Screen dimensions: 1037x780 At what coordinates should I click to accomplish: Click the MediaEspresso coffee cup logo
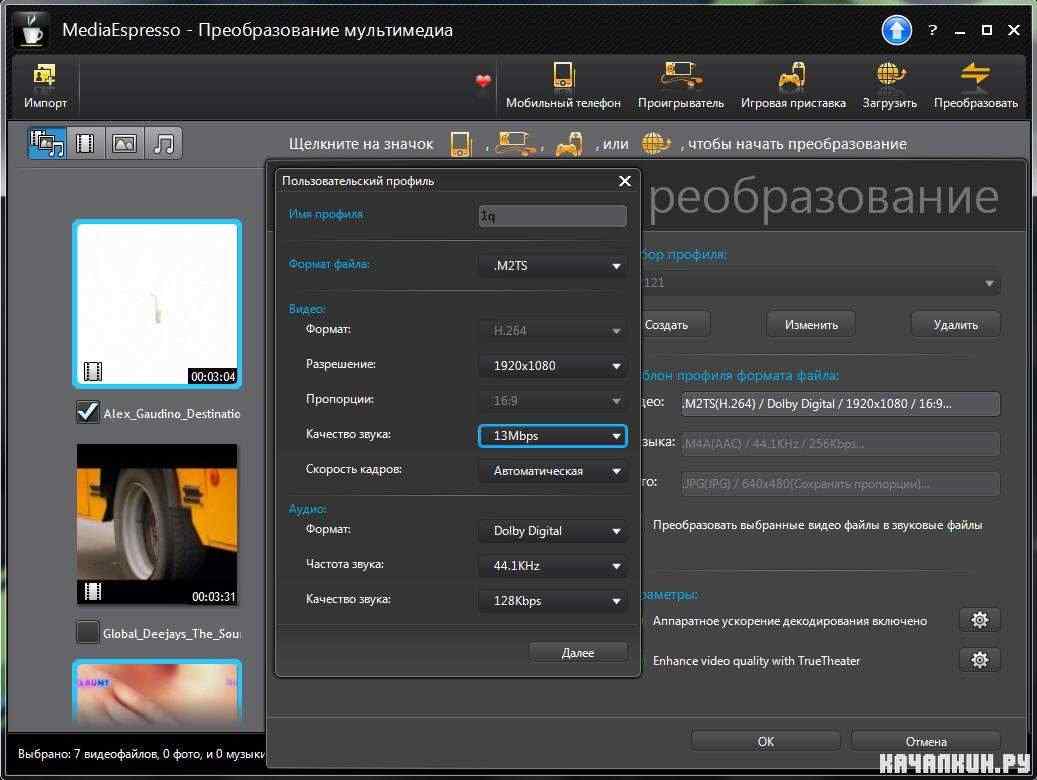tap(31, 29)
